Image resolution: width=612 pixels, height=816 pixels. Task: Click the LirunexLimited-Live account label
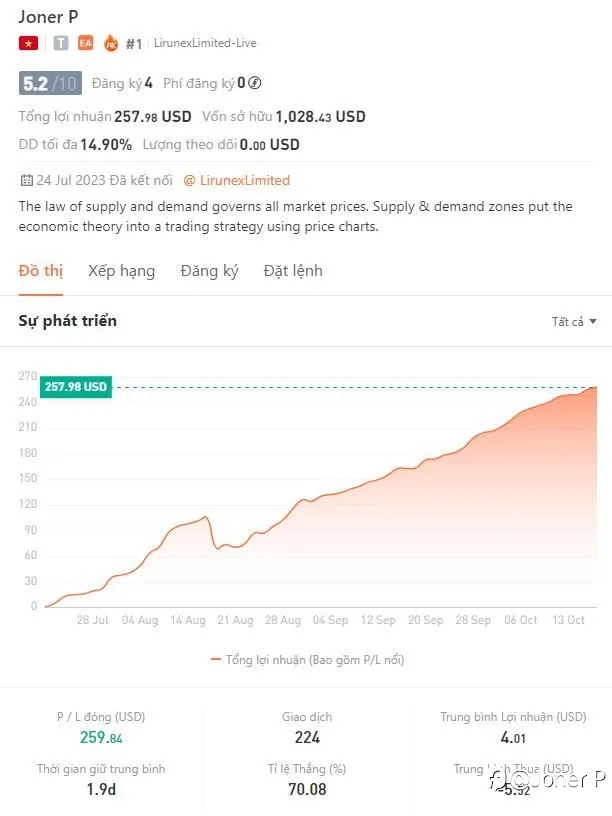point(205,43)
